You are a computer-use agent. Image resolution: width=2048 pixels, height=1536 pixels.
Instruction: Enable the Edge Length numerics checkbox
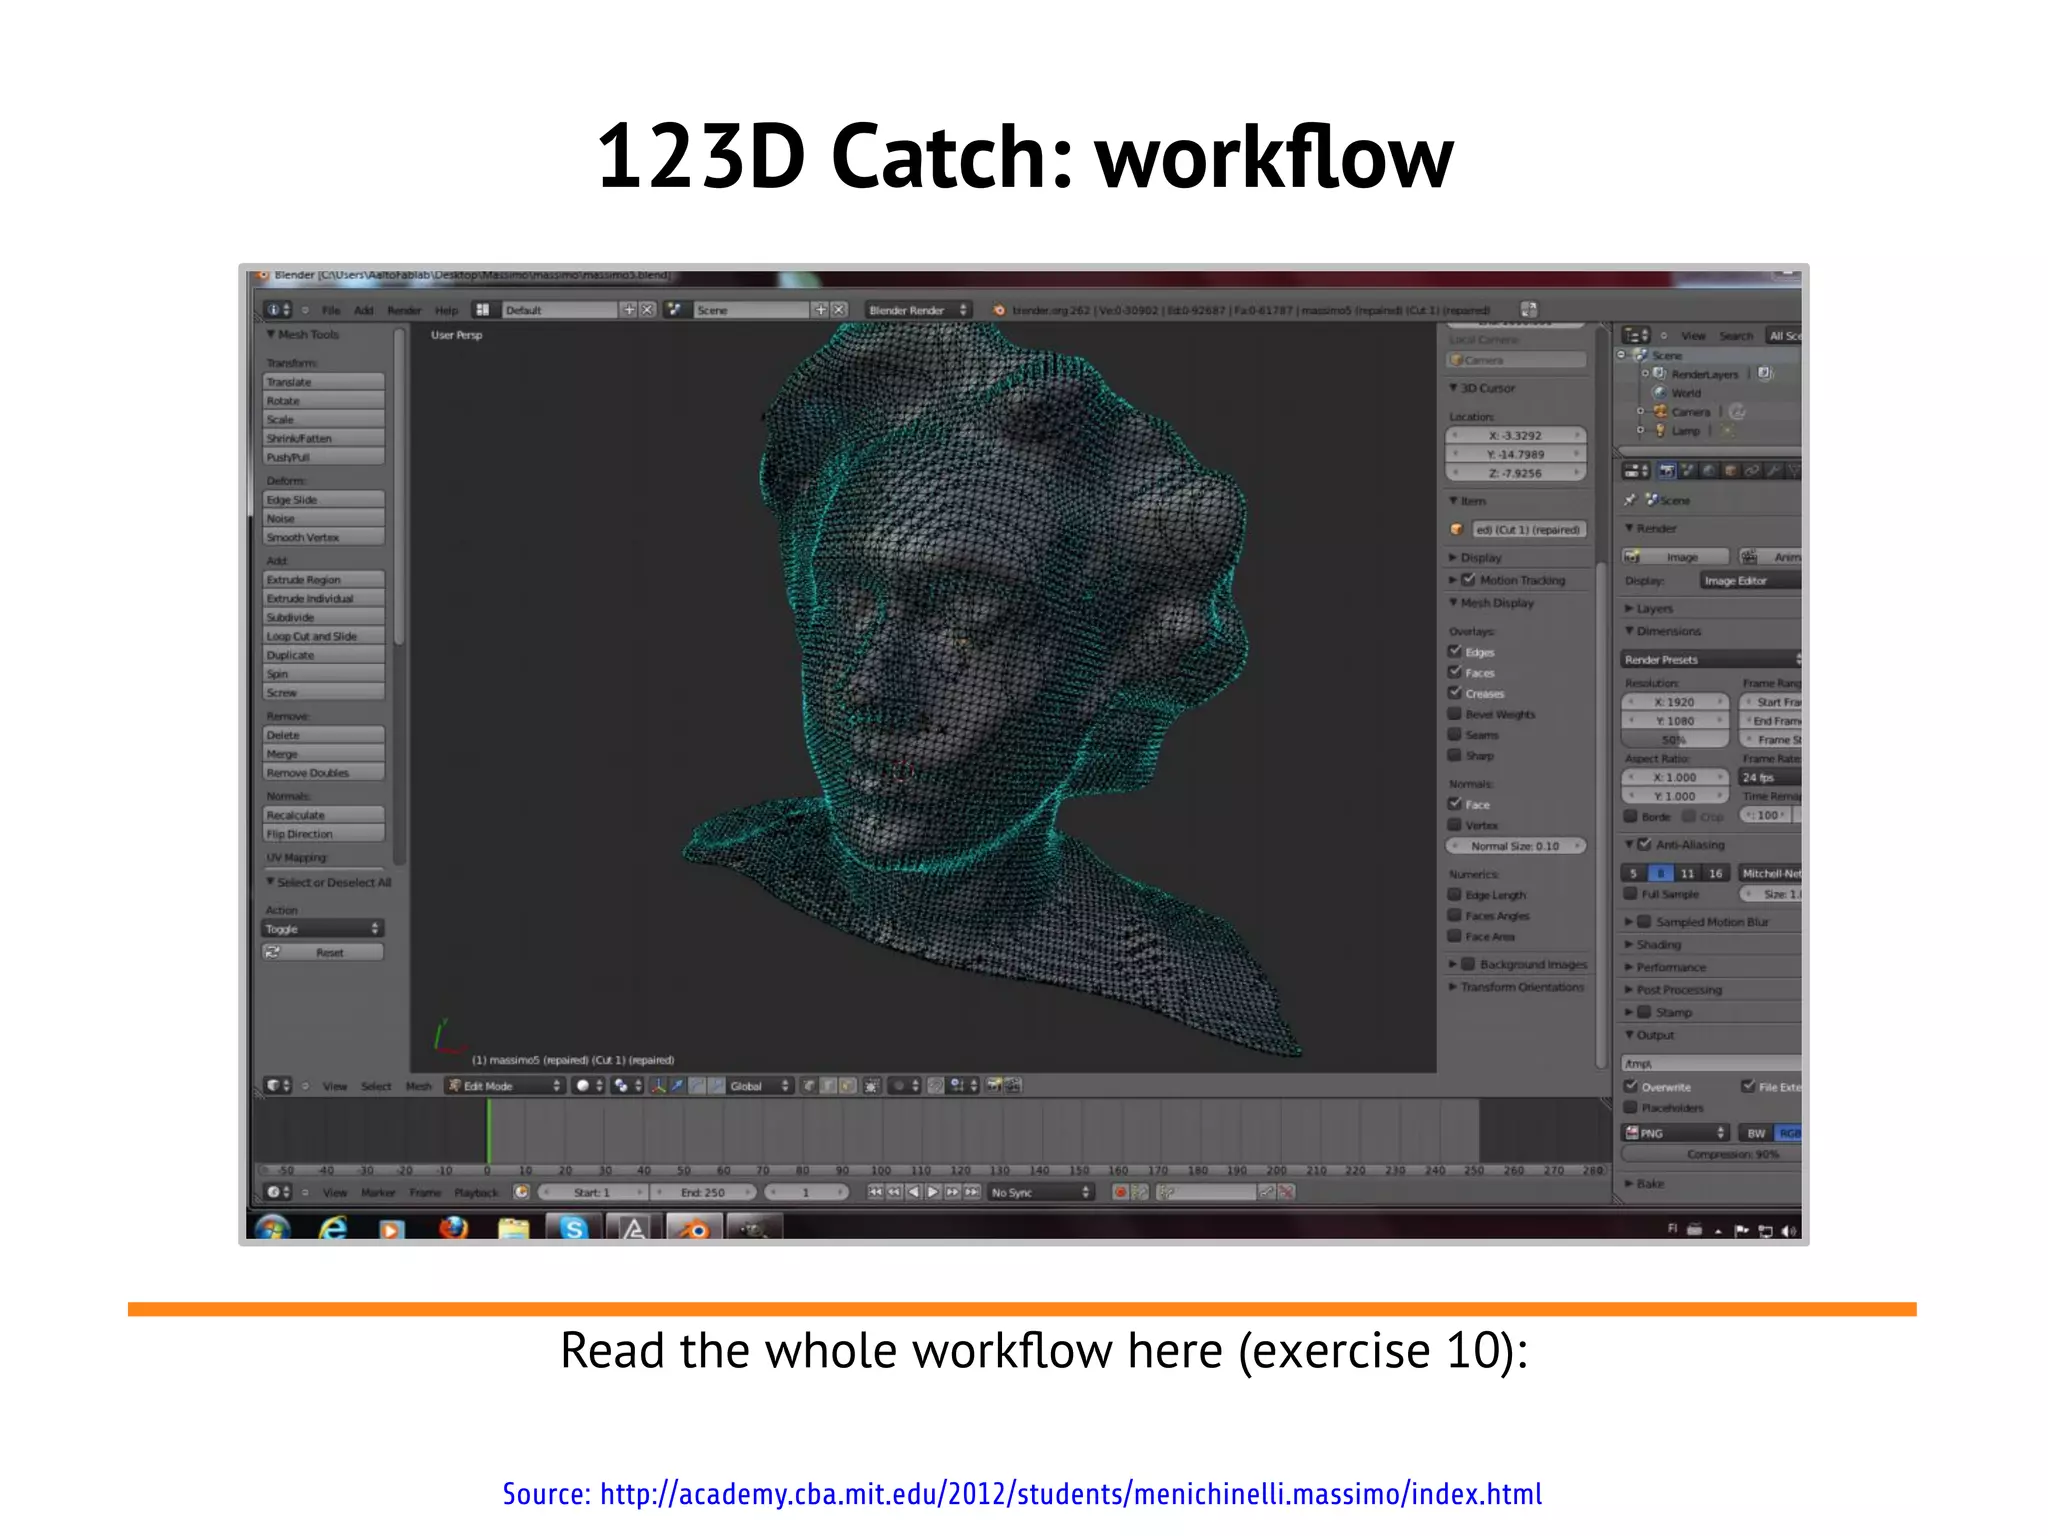click(1455, 894)
